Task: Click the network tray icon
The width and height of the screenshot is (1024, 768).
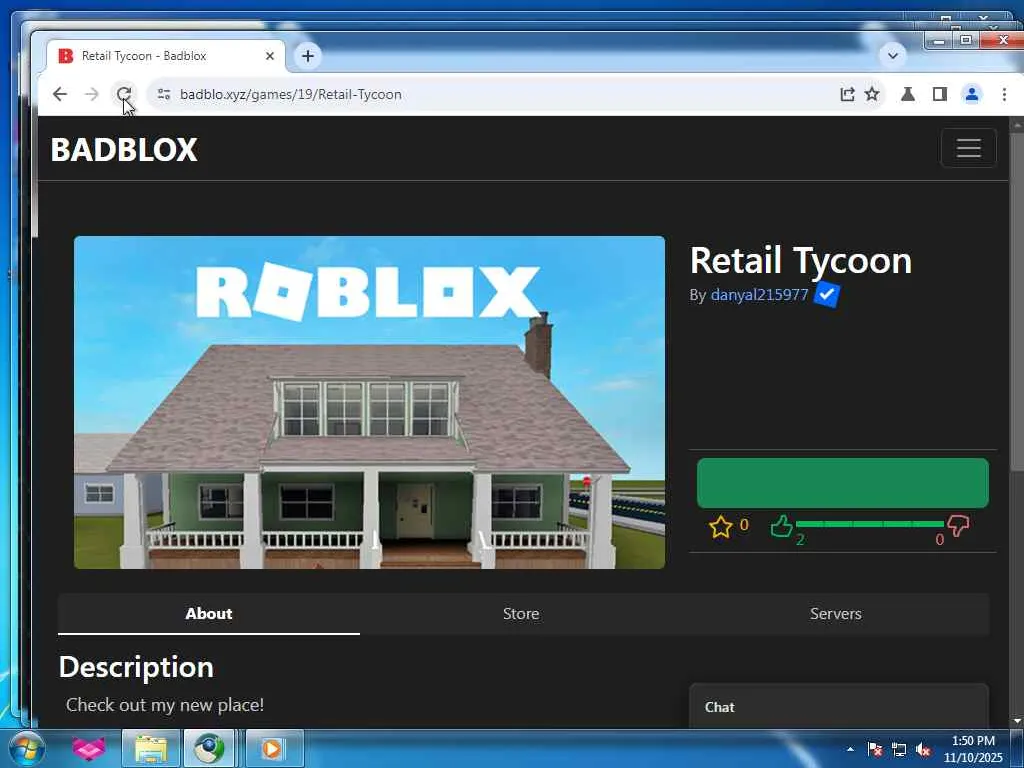Action: (x=899, y=749)
